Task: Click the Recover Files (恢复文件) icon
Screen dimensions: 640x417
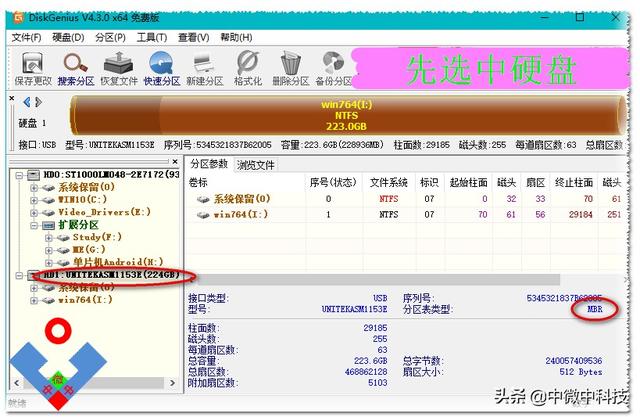Action: [x=119, y=69]
